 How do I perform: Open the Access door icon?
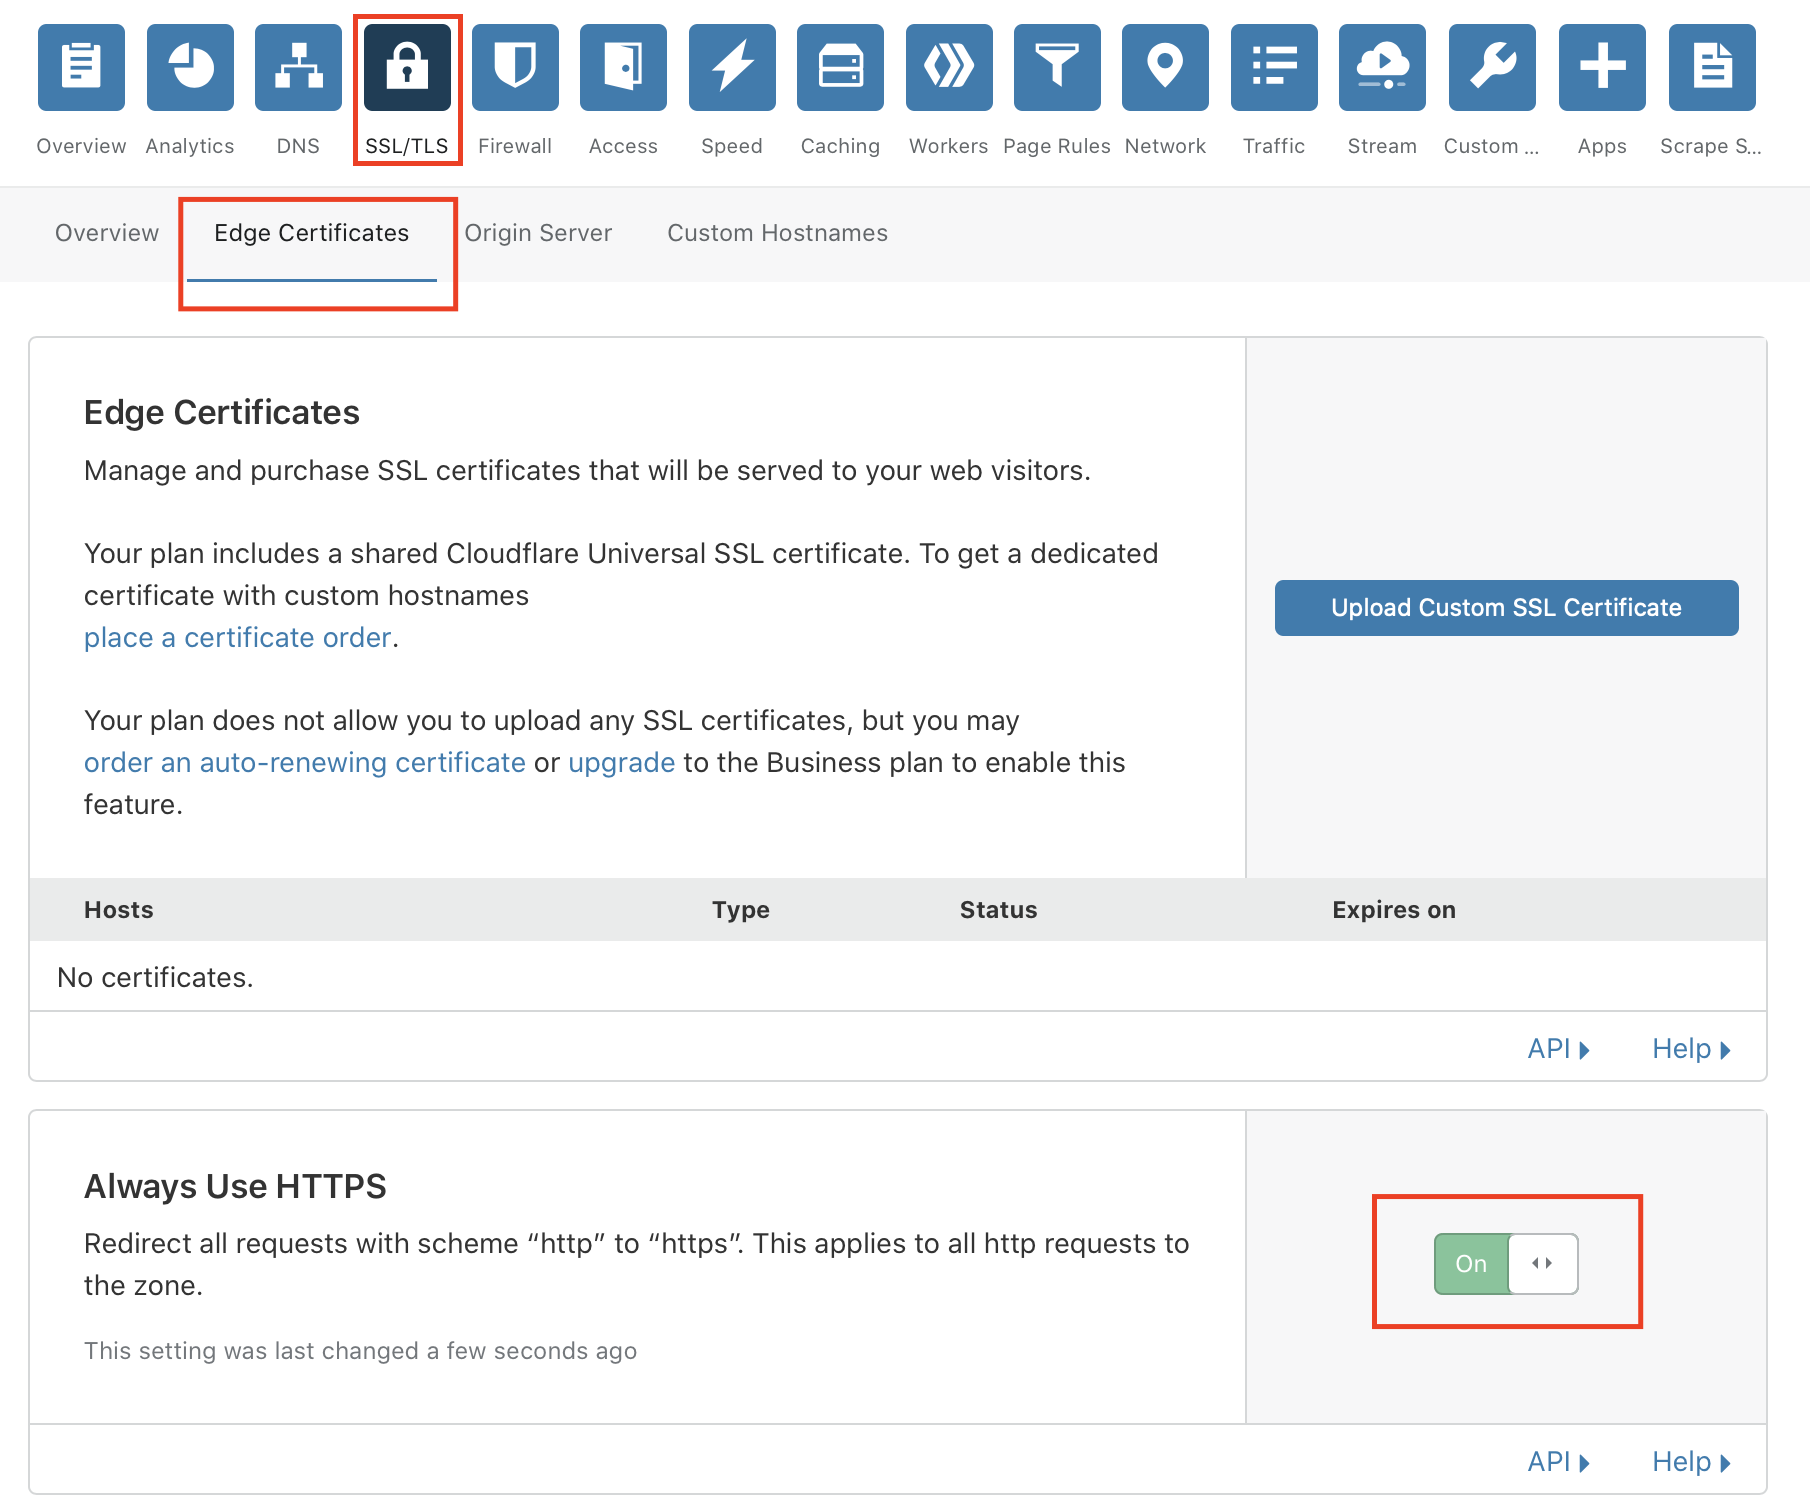click(623, 67)
